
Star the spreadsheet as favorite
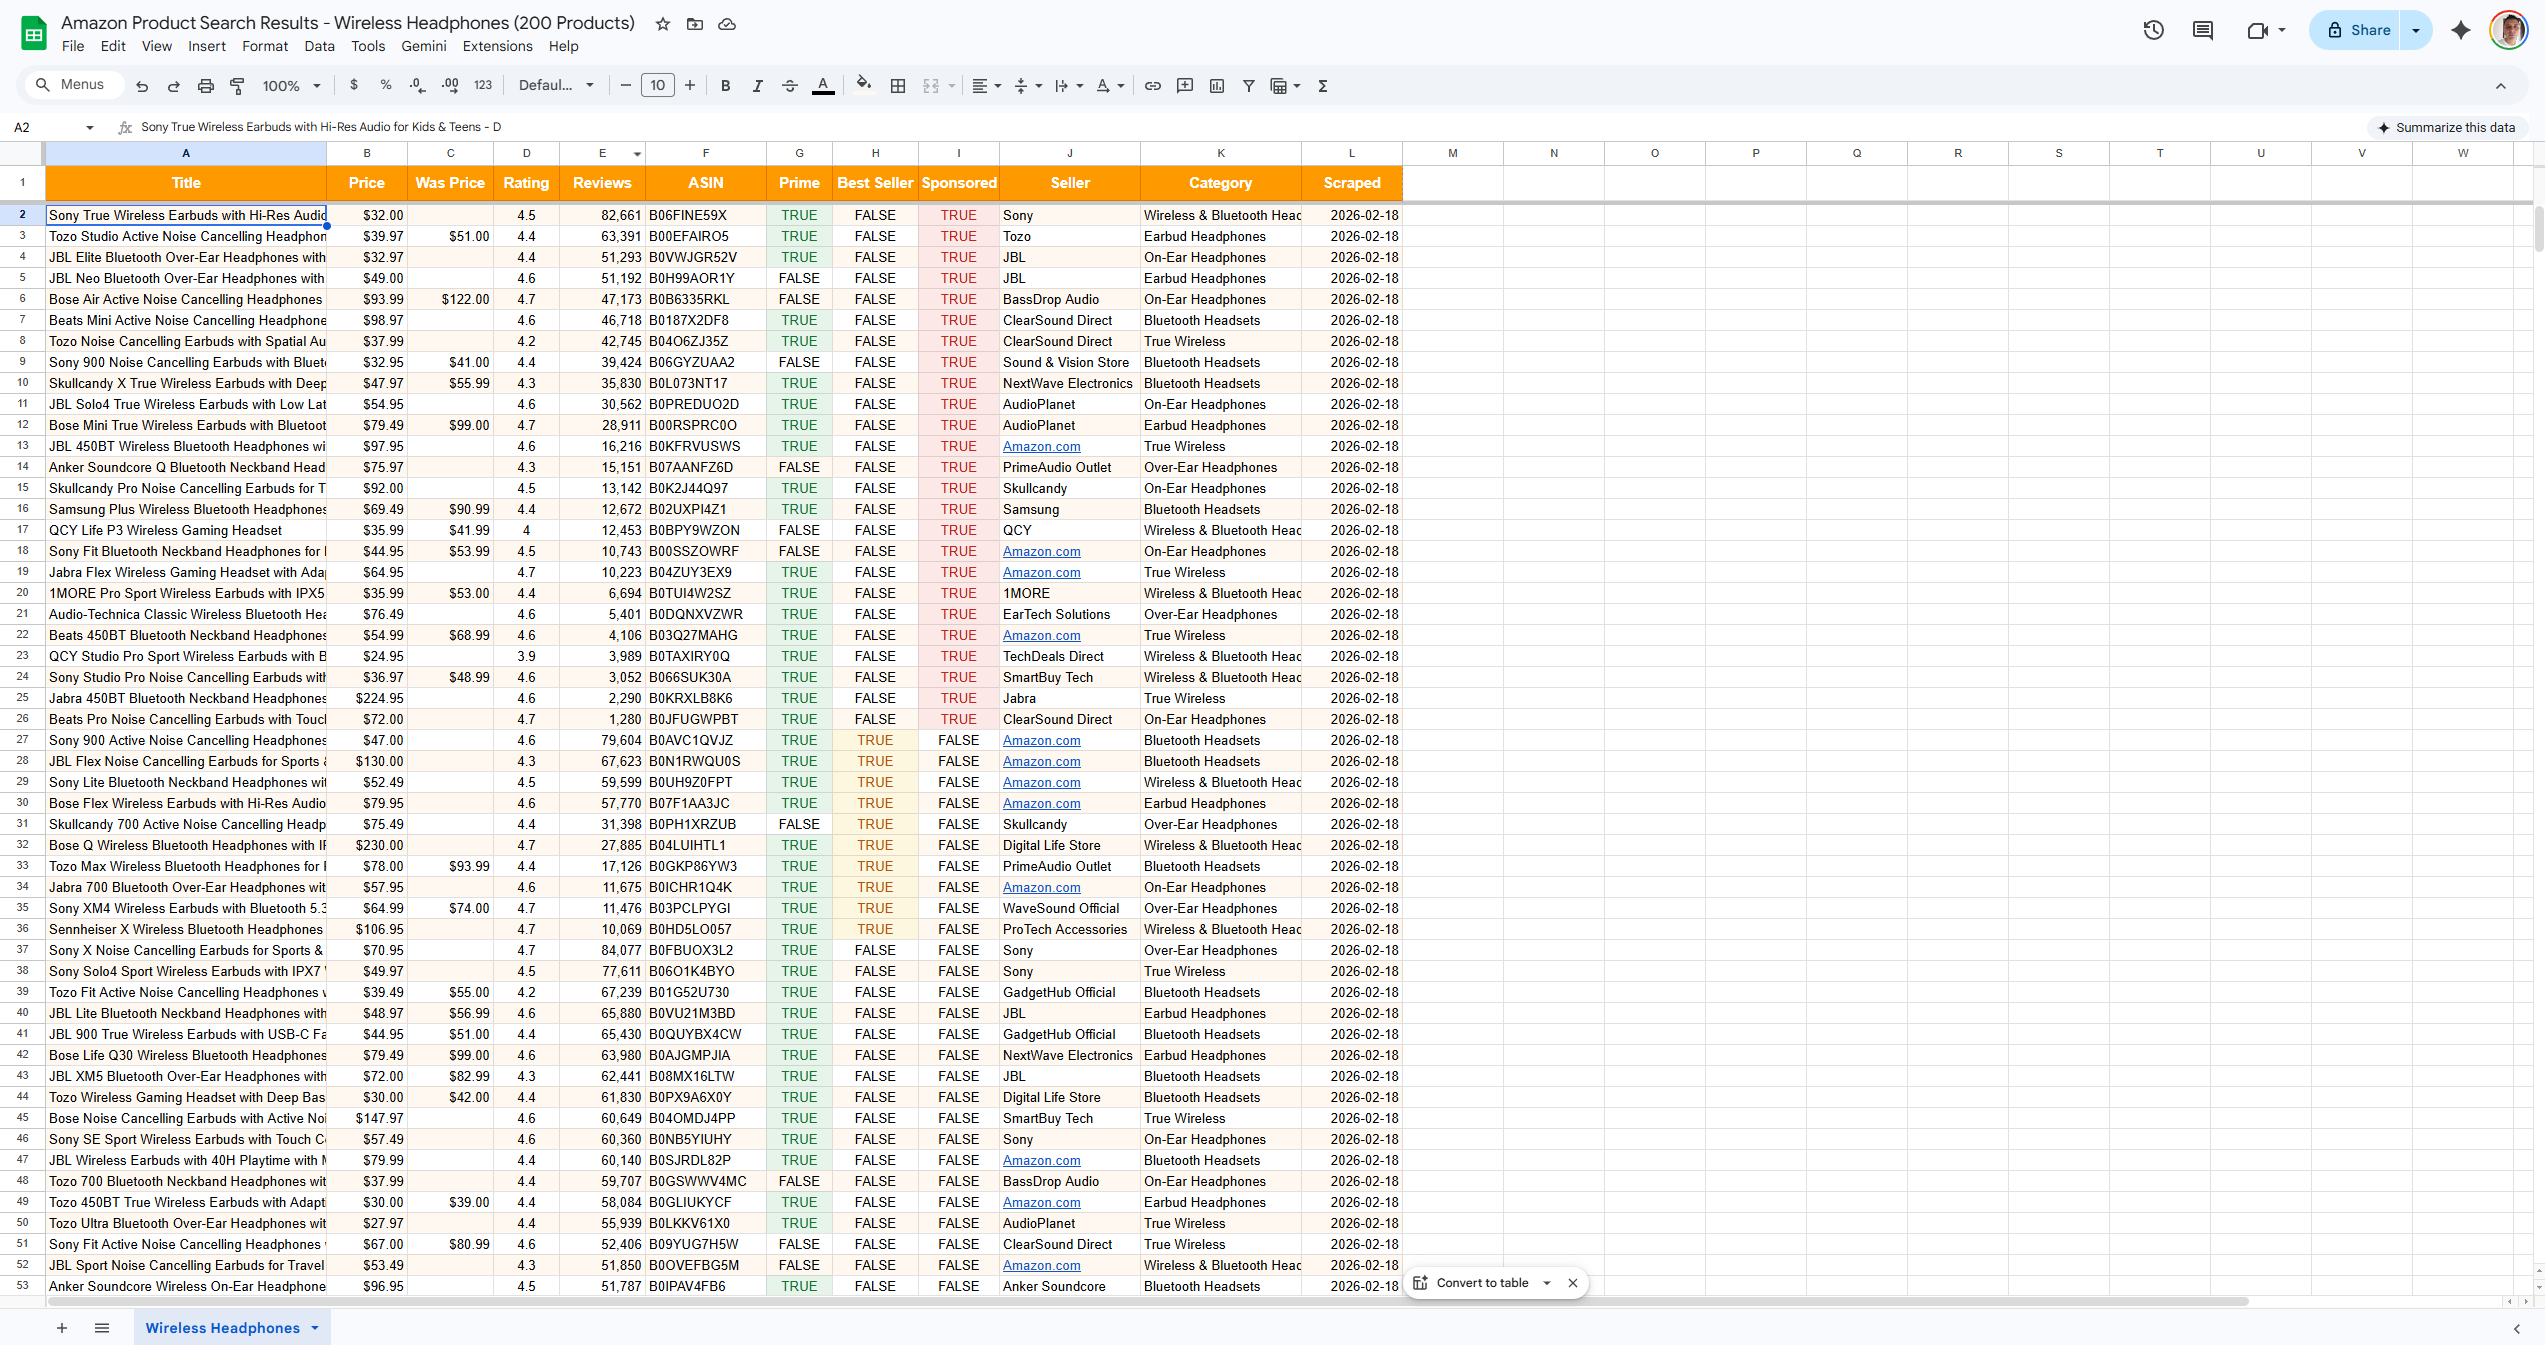click(x=662, y=23)
